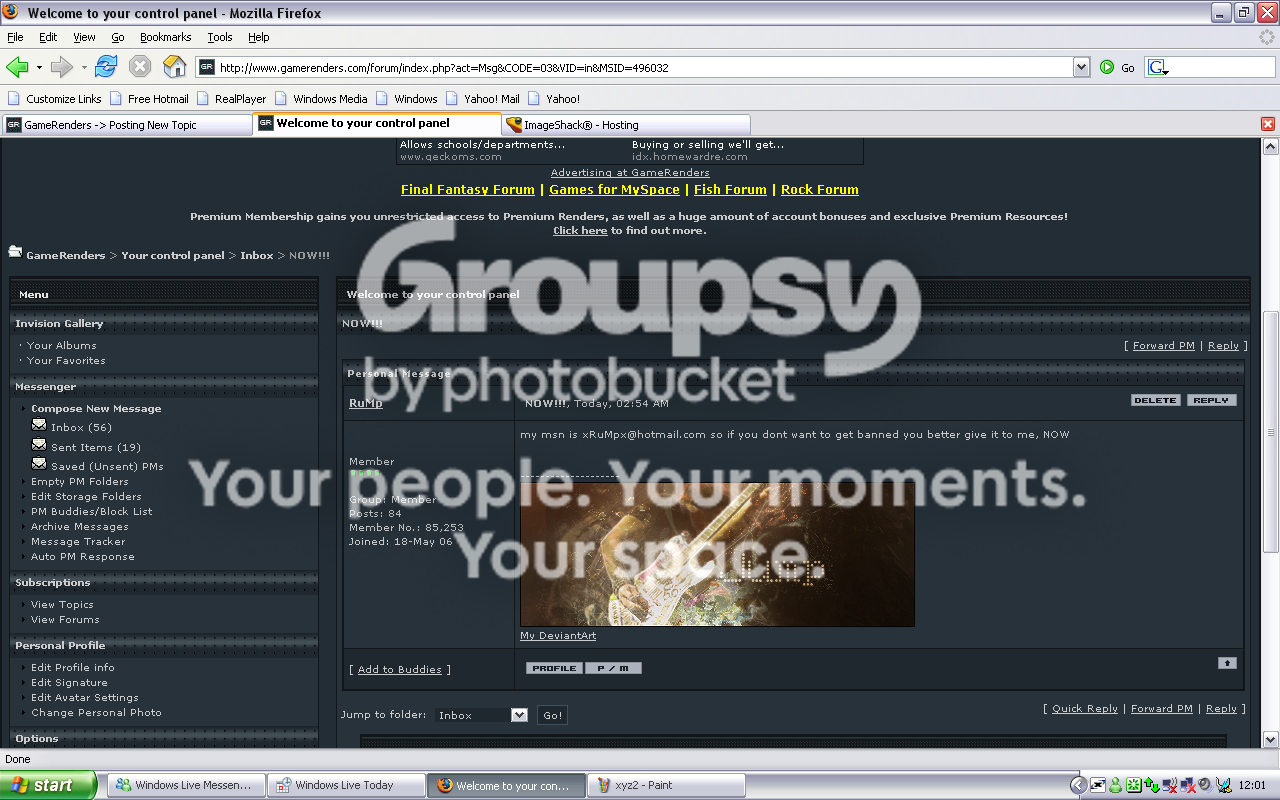Click the GameRenders folder icon in breadcrumb
Viewport: 1280px width, 800px height.
[15, 252]
